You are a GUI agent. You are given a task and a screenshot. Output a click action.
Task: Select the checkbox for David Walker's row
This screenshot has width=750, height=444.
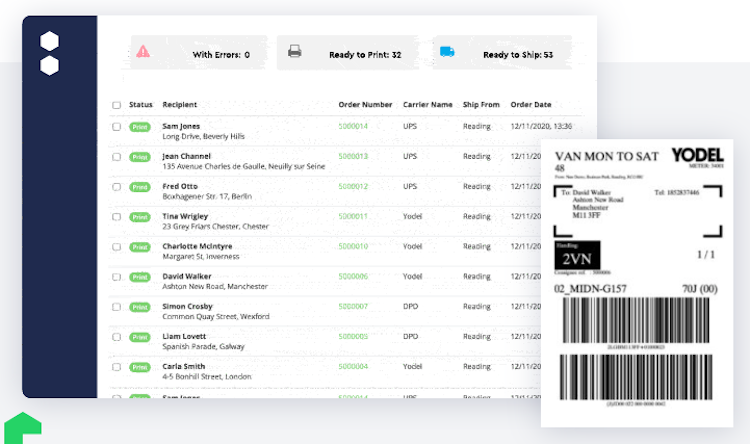116,277
